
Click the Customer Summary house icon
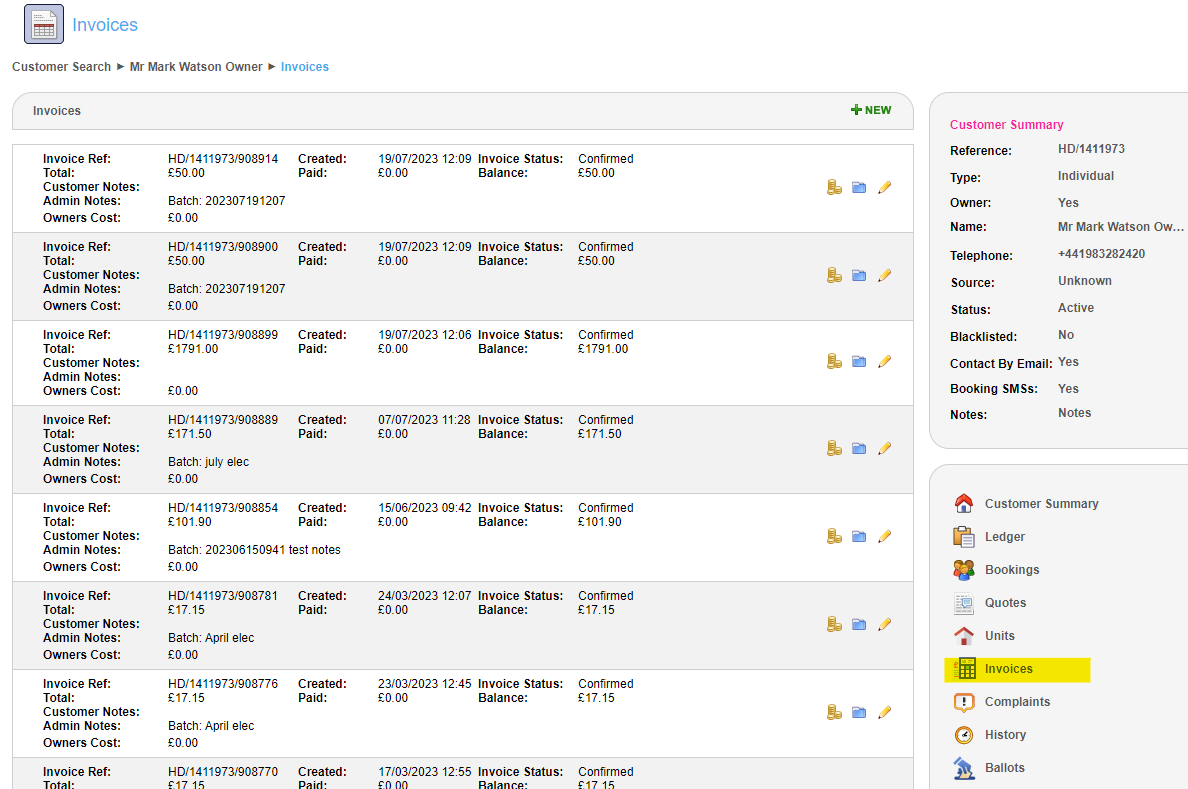pos(964,503)
